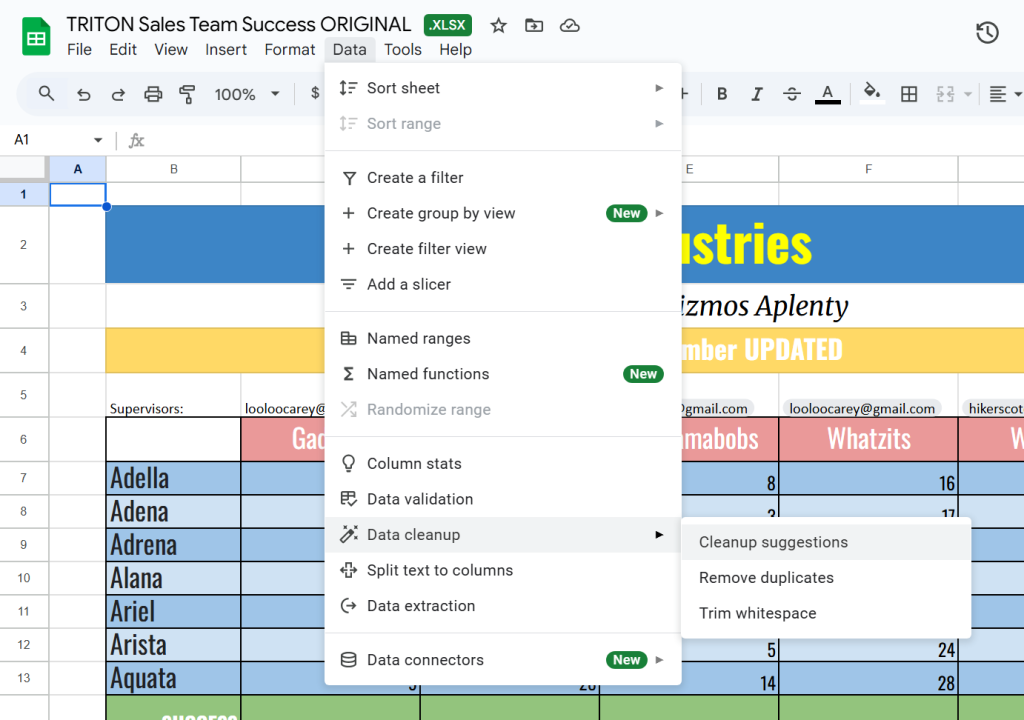The image size is (1024, 720).
Task: Expand Create group by view submenu
Action: tap(503, 213)
